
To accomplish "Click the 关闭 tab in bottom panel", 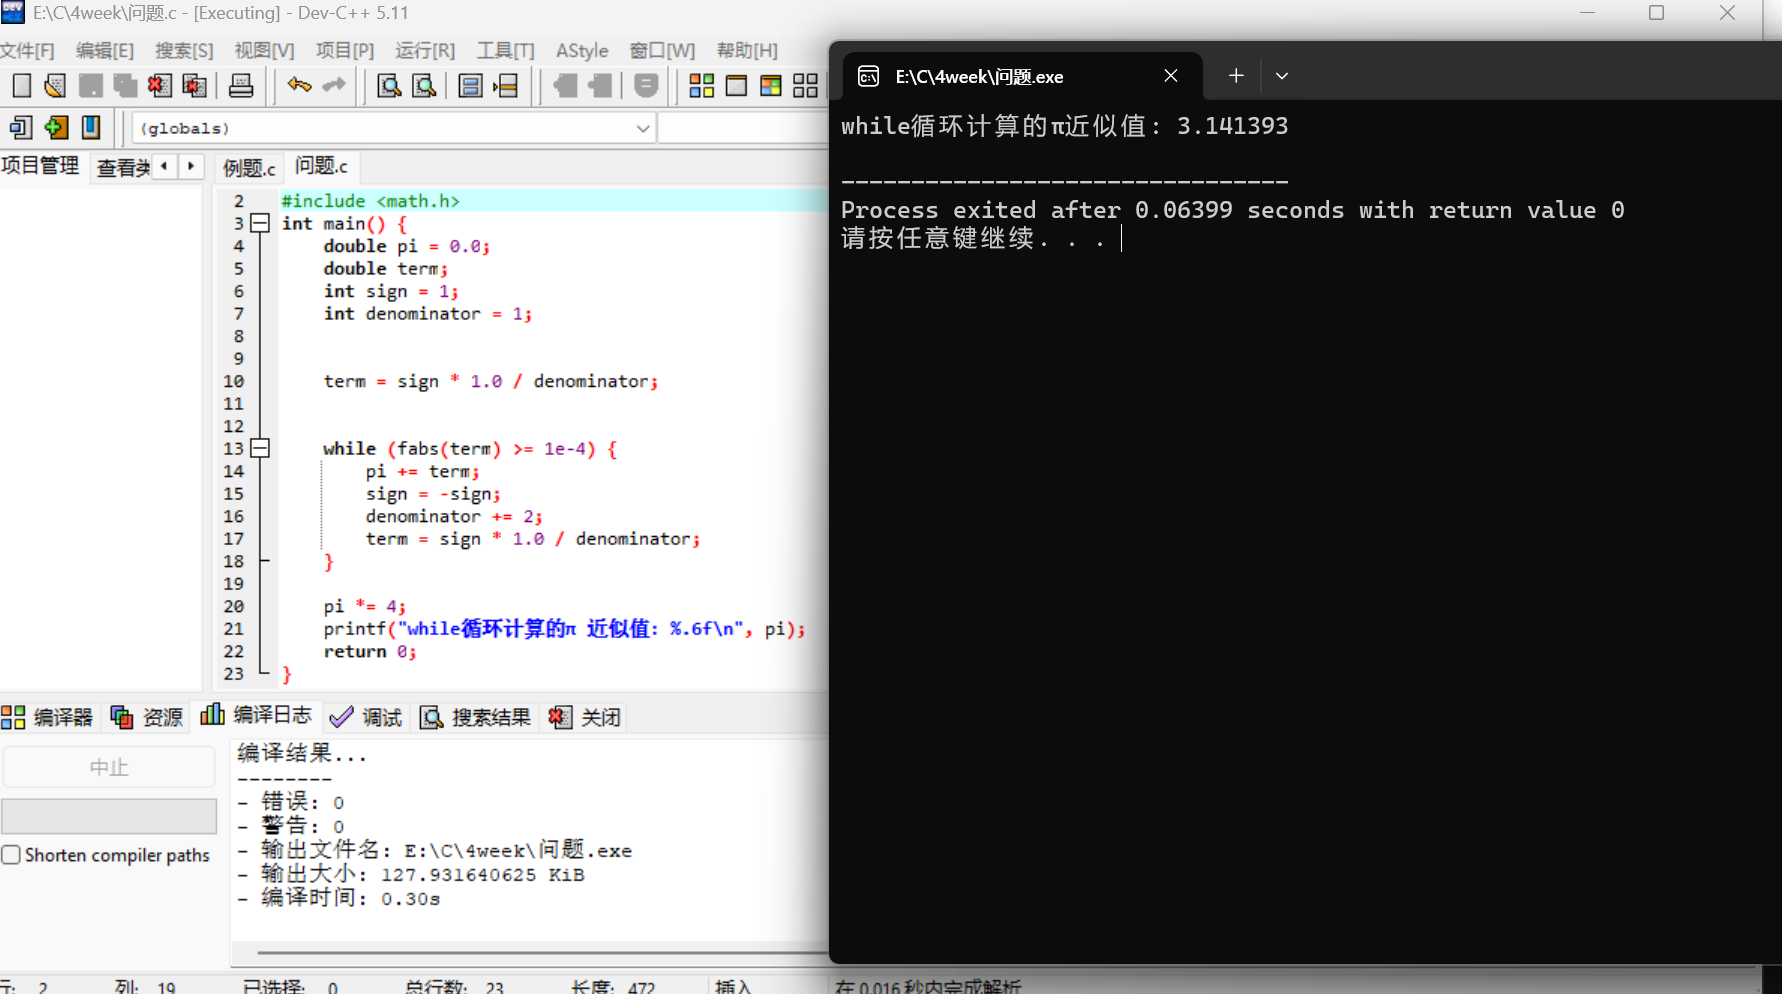I will 585,717.
